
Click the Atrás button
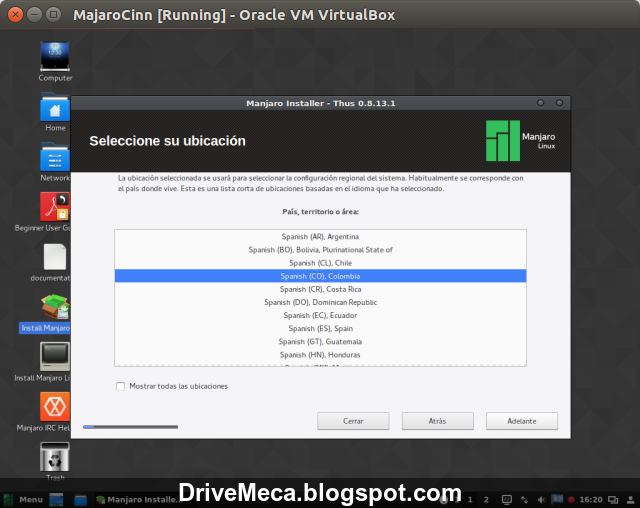click(x=438, y=421)
